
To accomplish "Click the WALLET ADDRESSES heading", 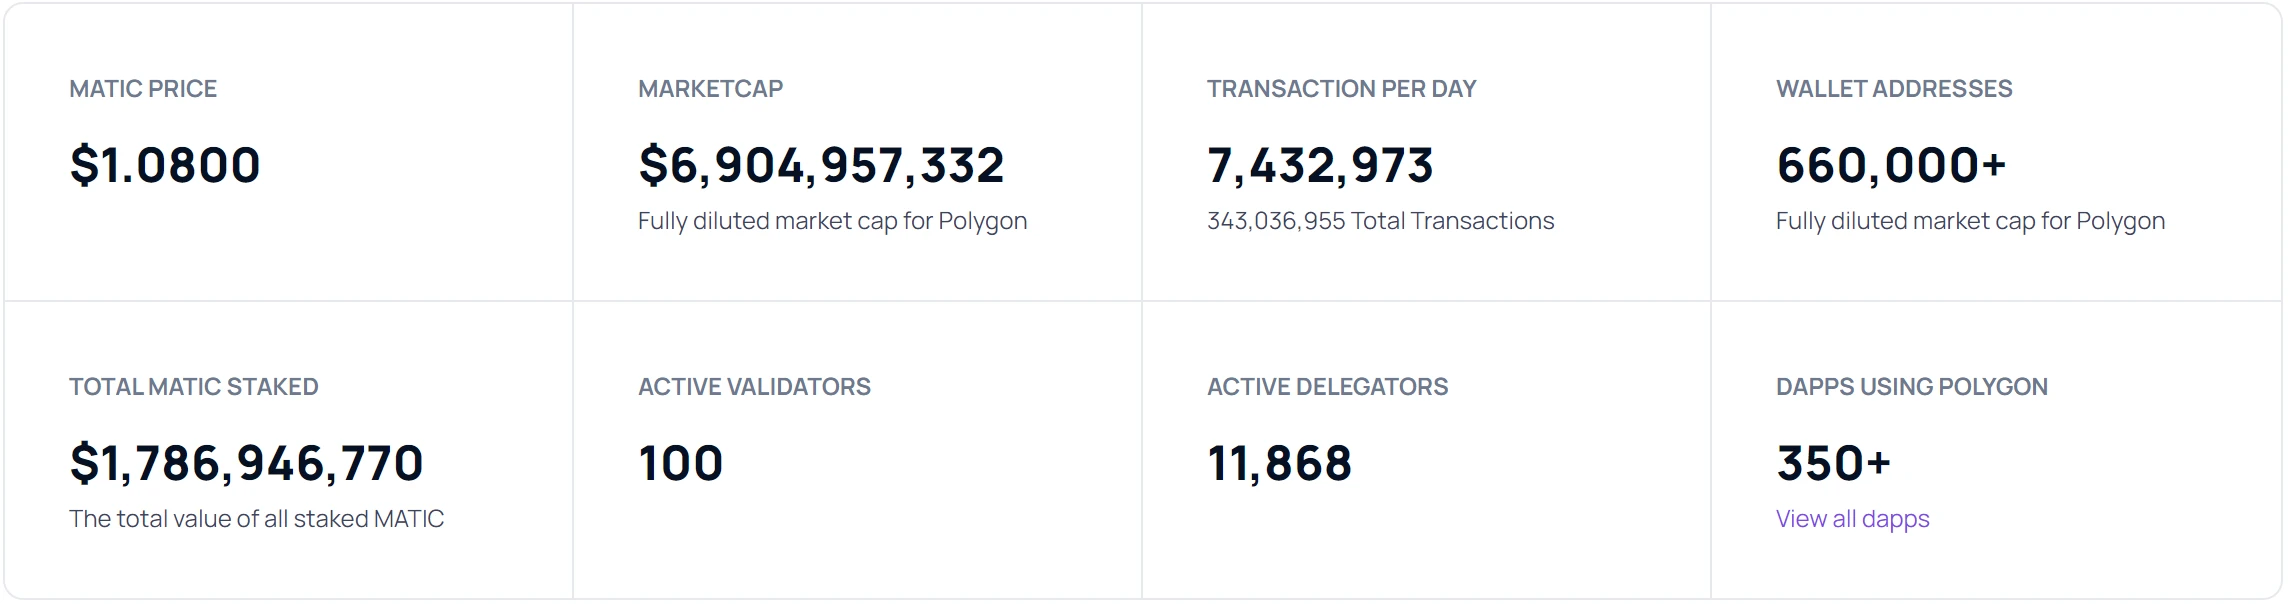I will coord(1894,89).
